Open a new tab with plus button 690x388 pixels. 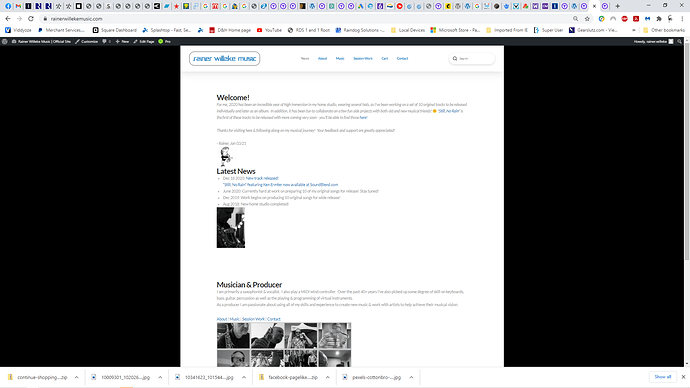(x=617, y=6)
